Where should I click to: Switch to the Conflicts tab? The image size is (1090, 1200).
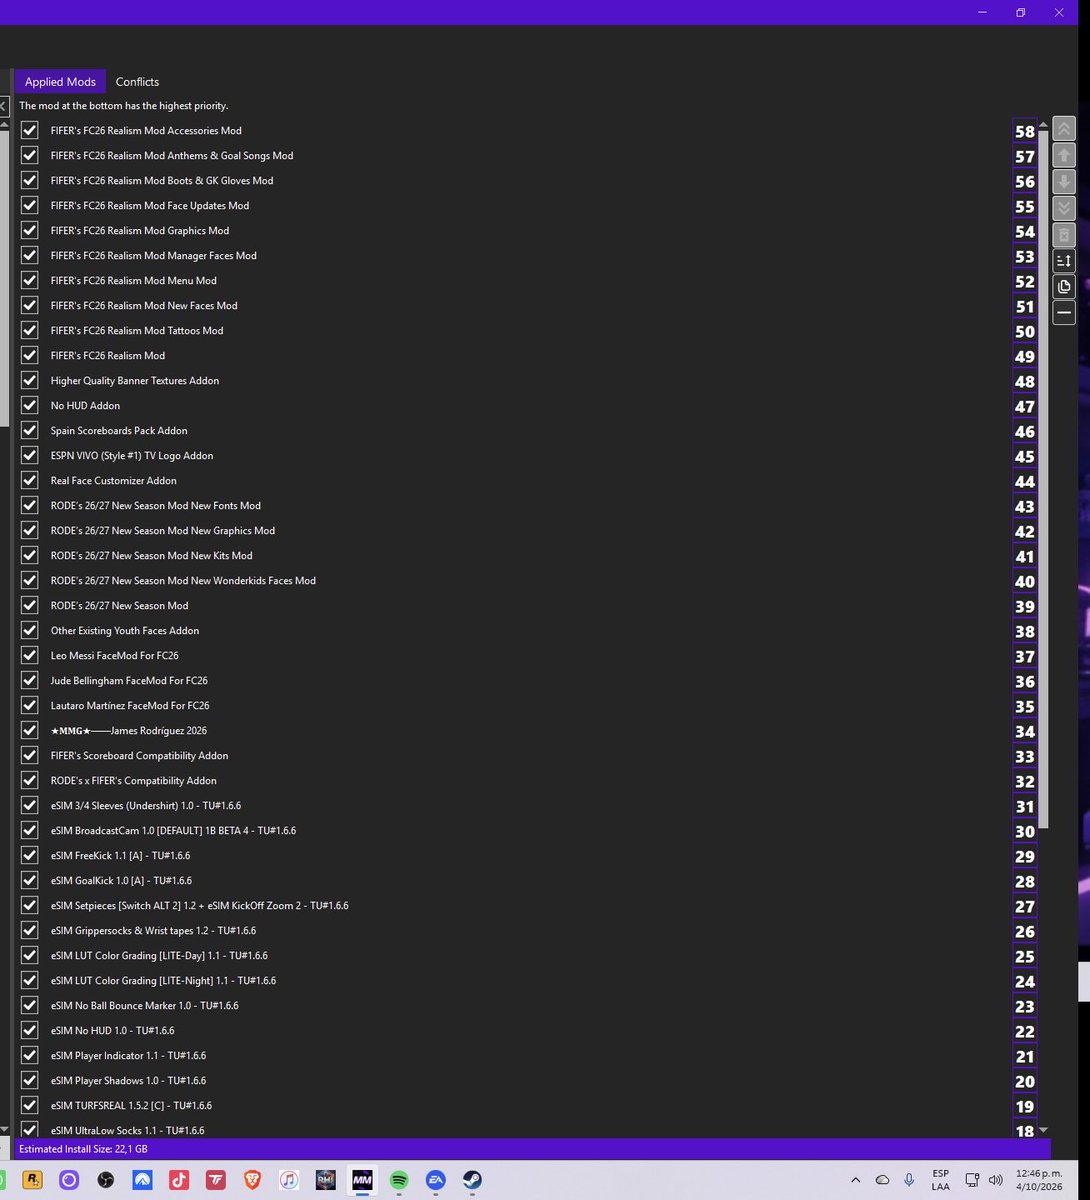[137, 82]
